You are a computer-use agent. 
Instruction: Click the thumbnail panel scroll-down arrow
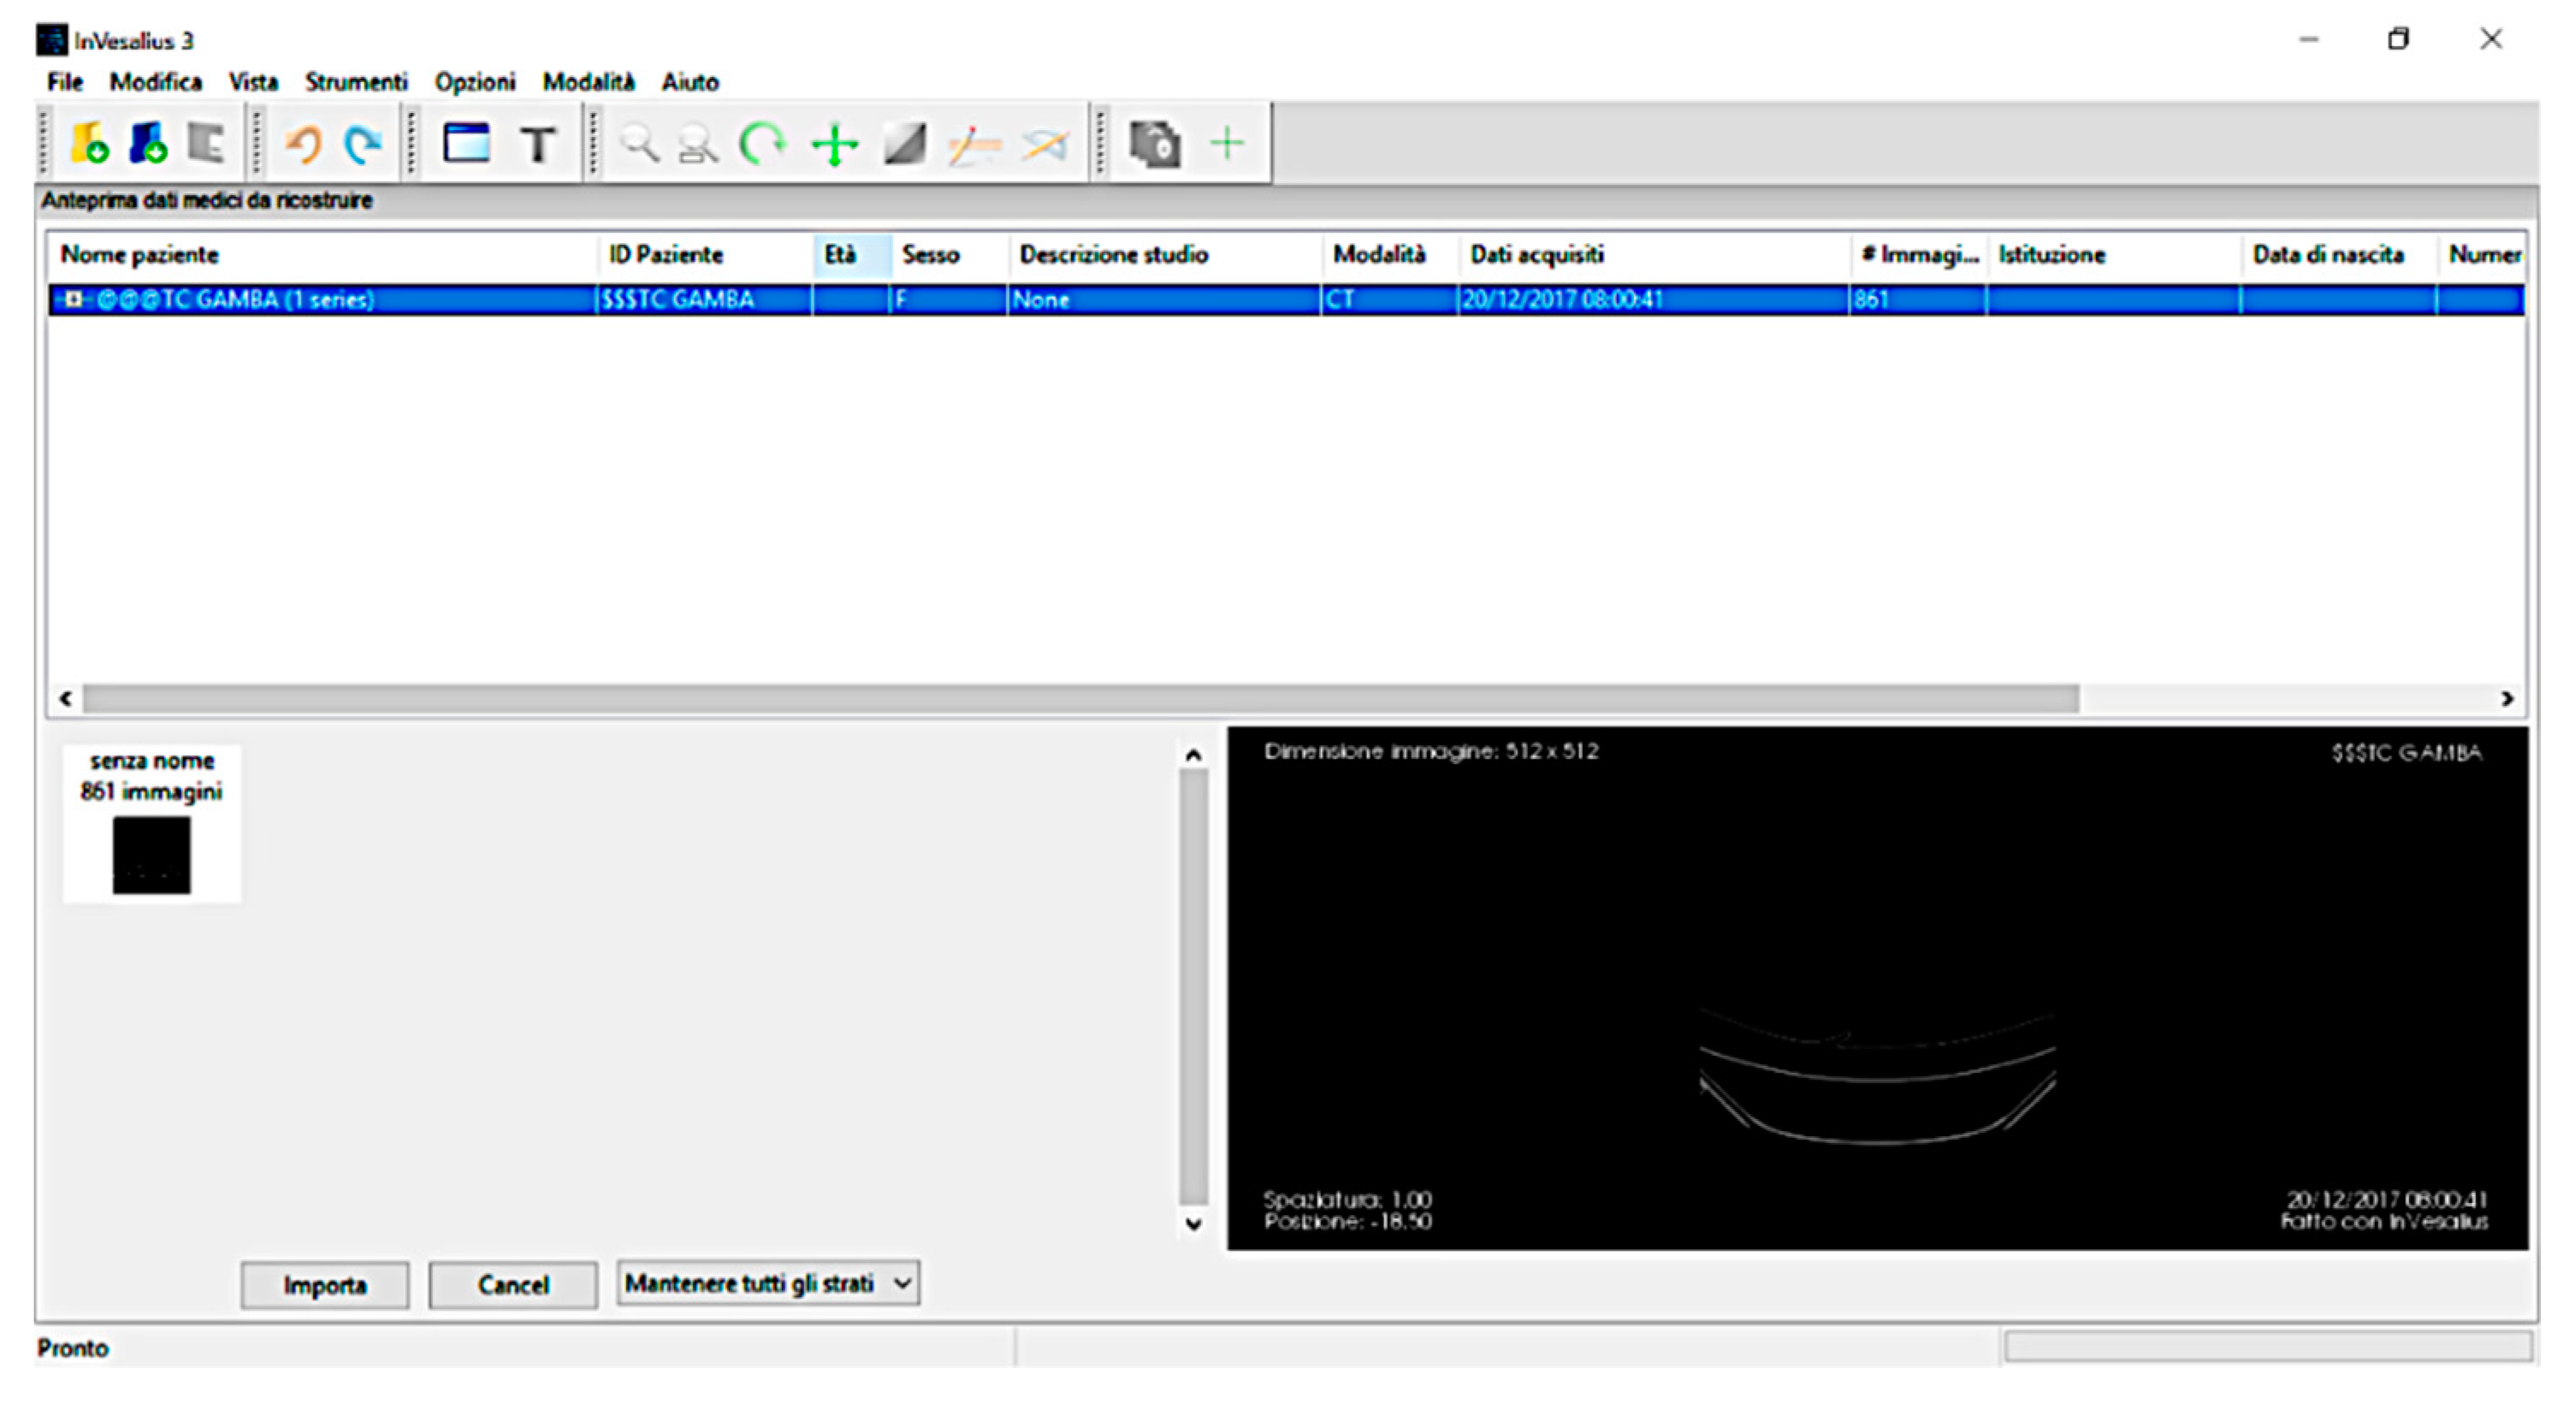click(1193, 1225)
